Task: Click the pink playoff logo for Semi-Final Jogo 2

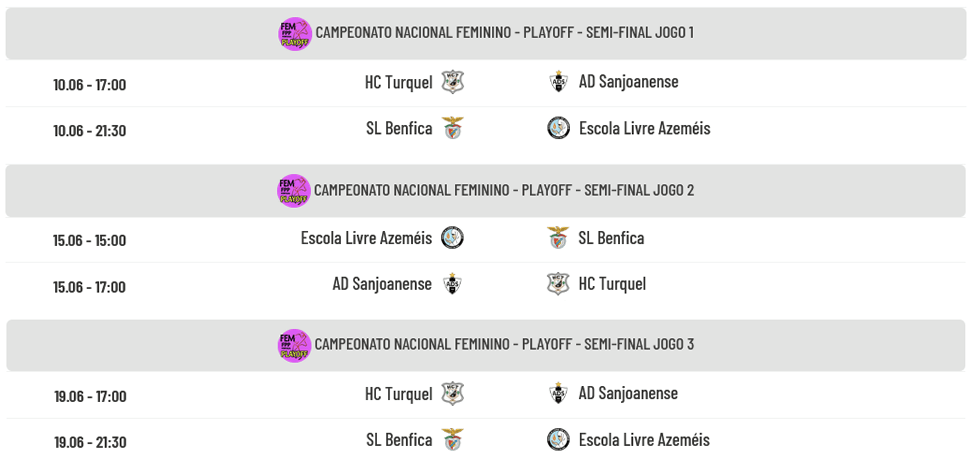Action: (x=294, y=191)
